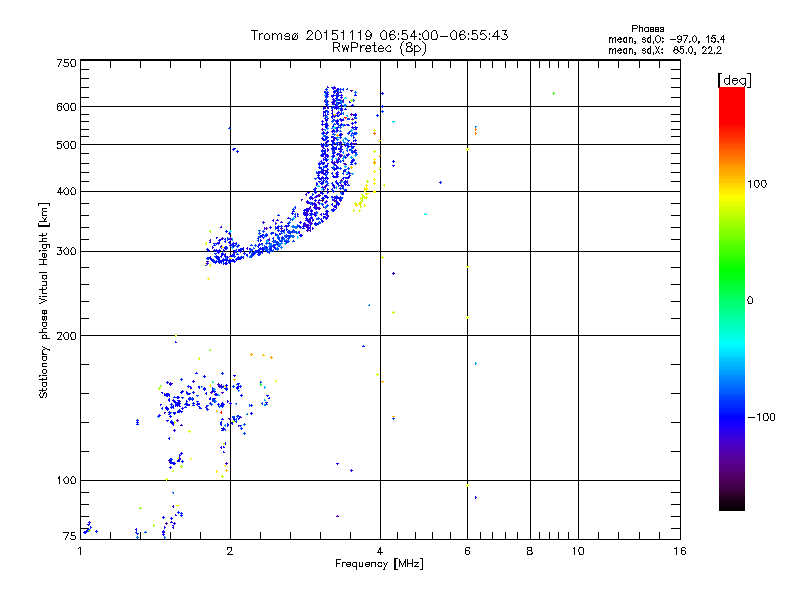Click the y-axis '100' tick label
Image resolution: width=800 pixels, height=600 pixels.
(x=66, y=480)
